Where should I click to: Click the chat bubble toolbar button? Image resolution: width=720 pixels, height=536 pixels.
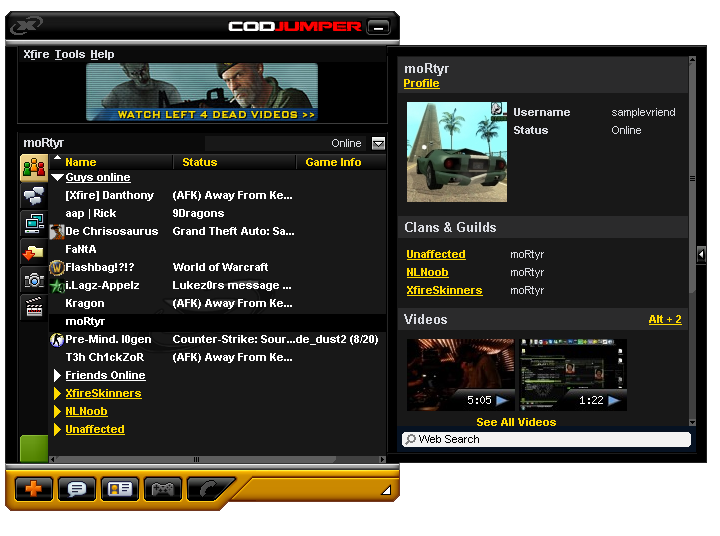click(77, 489)
